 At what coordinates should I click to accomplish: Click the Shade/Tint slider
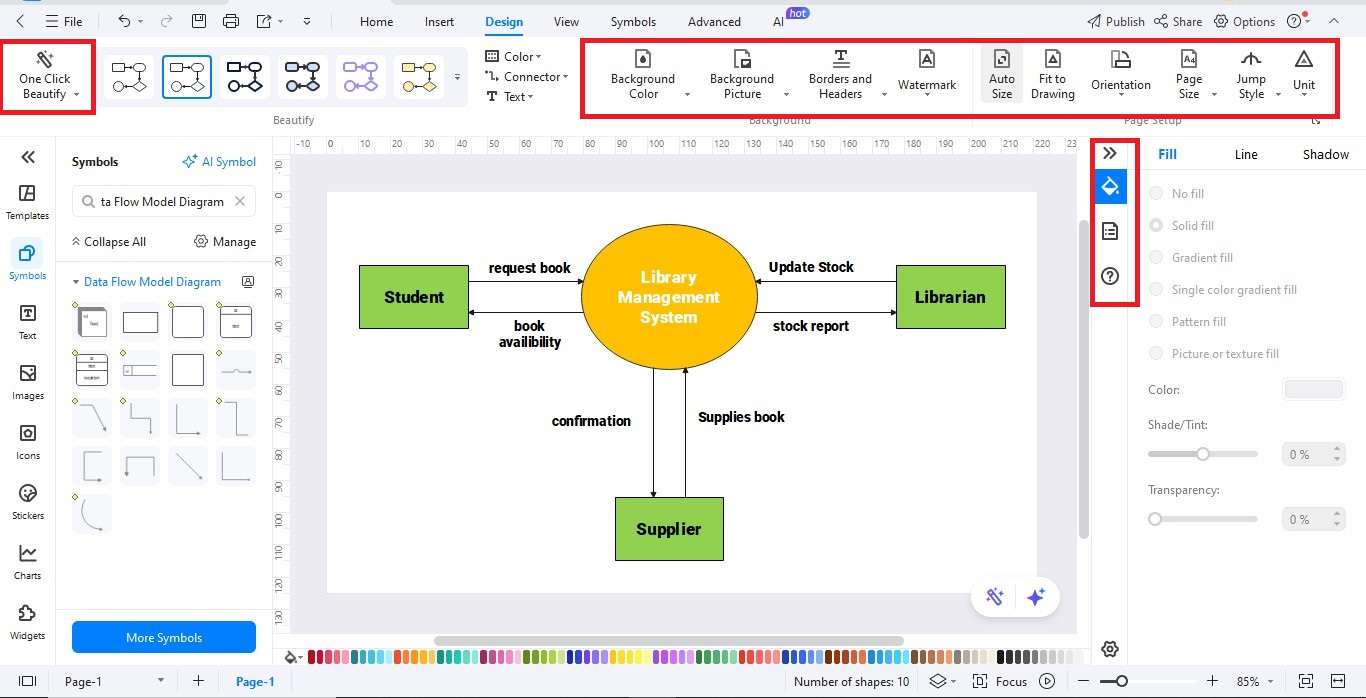(1202, 454)
